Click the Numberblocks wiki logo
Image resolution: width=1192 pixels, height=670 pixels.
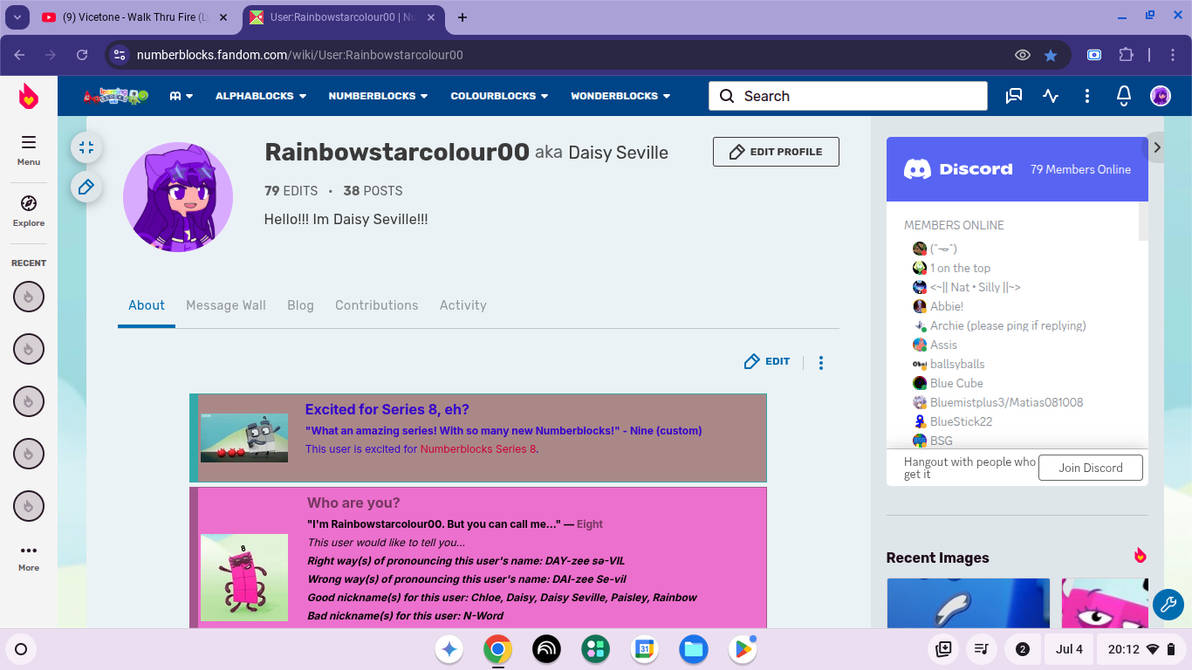click(116, 96)
